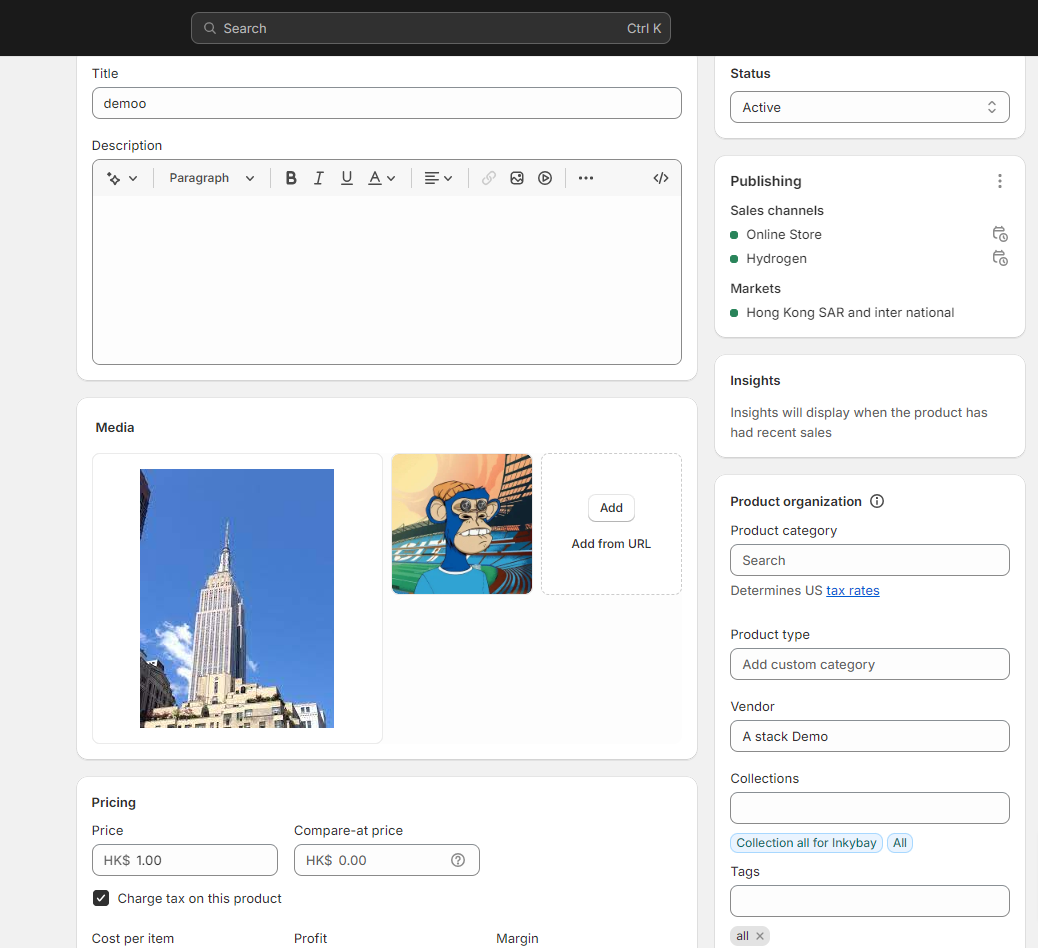Click the Hydrogen schedule publishing icon
This screenshot has height=948, width=1038.
coord(999,258)
